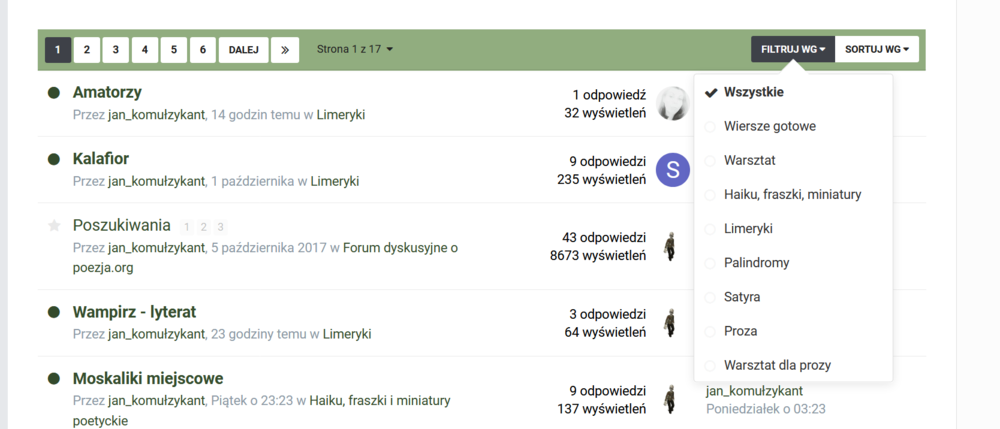Choose the Limeryki filter radio option
The image size is (1000, 429).
711,229
